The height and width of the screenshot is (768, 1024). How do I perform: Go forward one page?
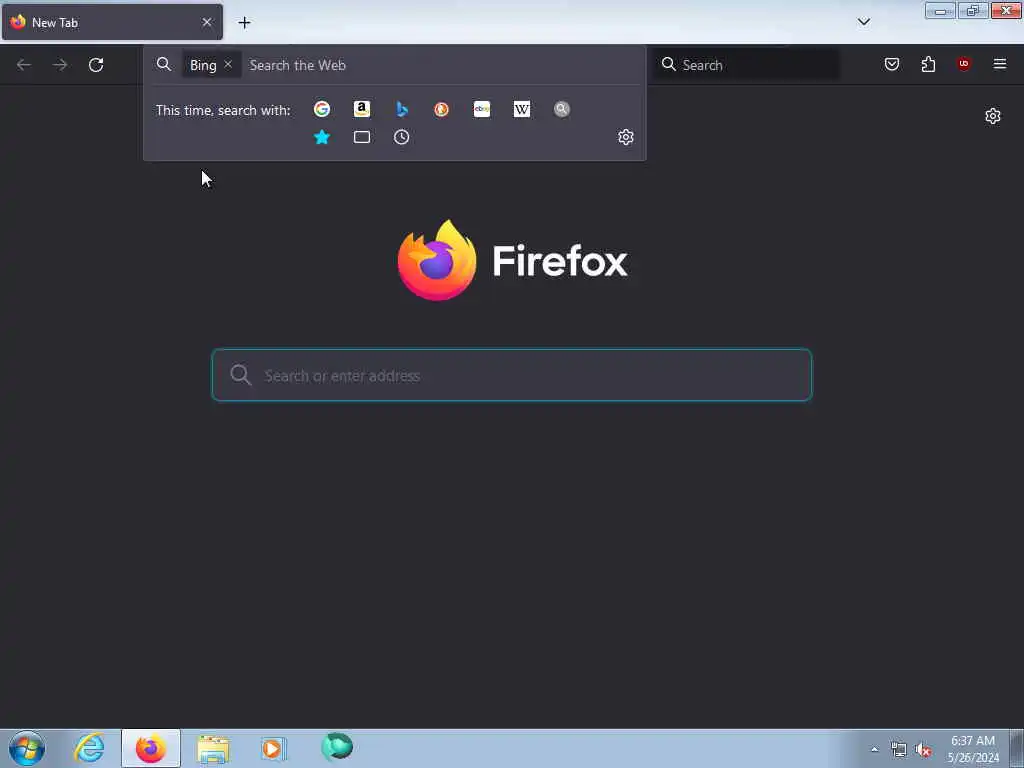[x=60, y=65]
